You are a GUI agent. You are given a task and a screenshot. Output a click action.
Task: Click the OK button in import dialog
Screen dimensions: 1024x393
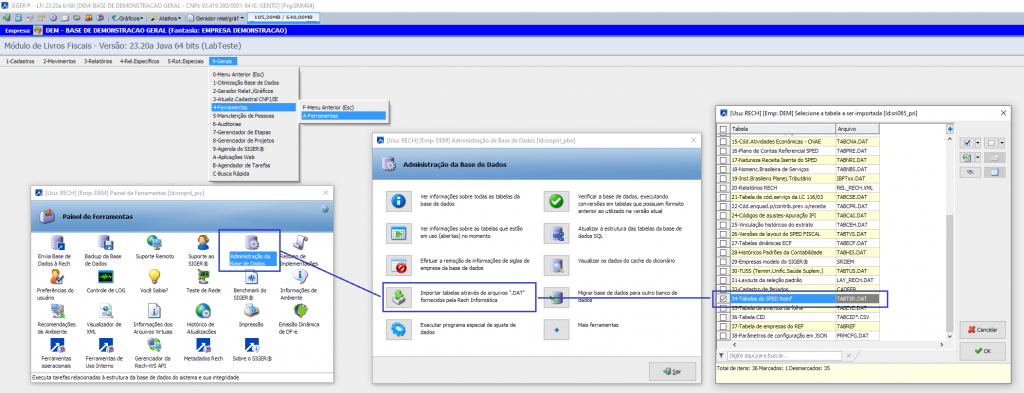coord(982,351)
